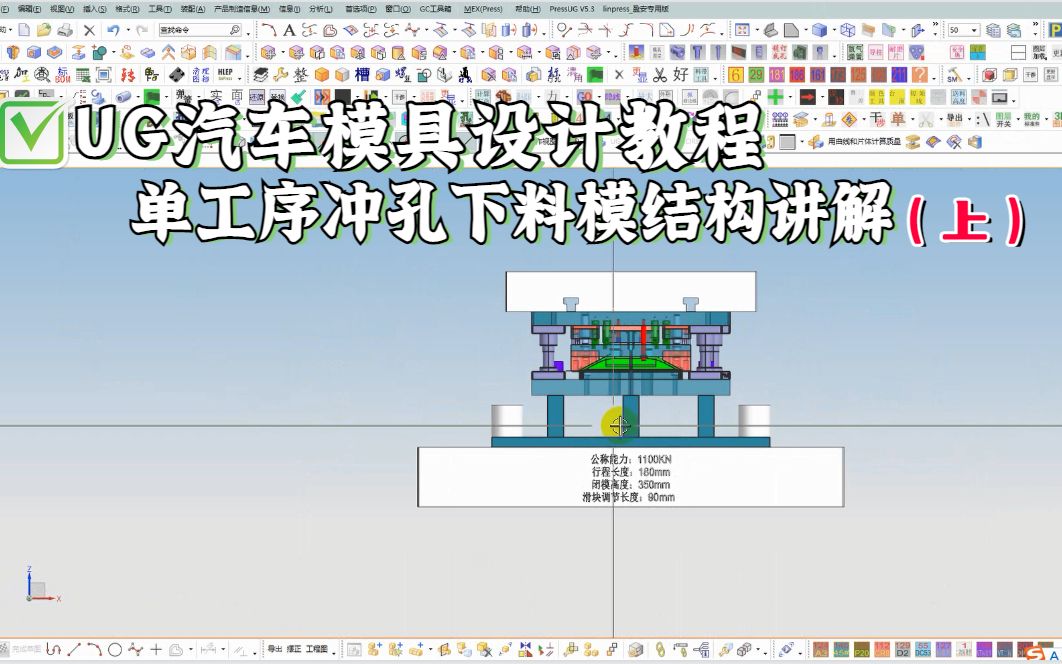This screenshot has height=664, width=1062.
Task: Select a green color swatch in the bottom-right palette
Action: [1046, 645]
